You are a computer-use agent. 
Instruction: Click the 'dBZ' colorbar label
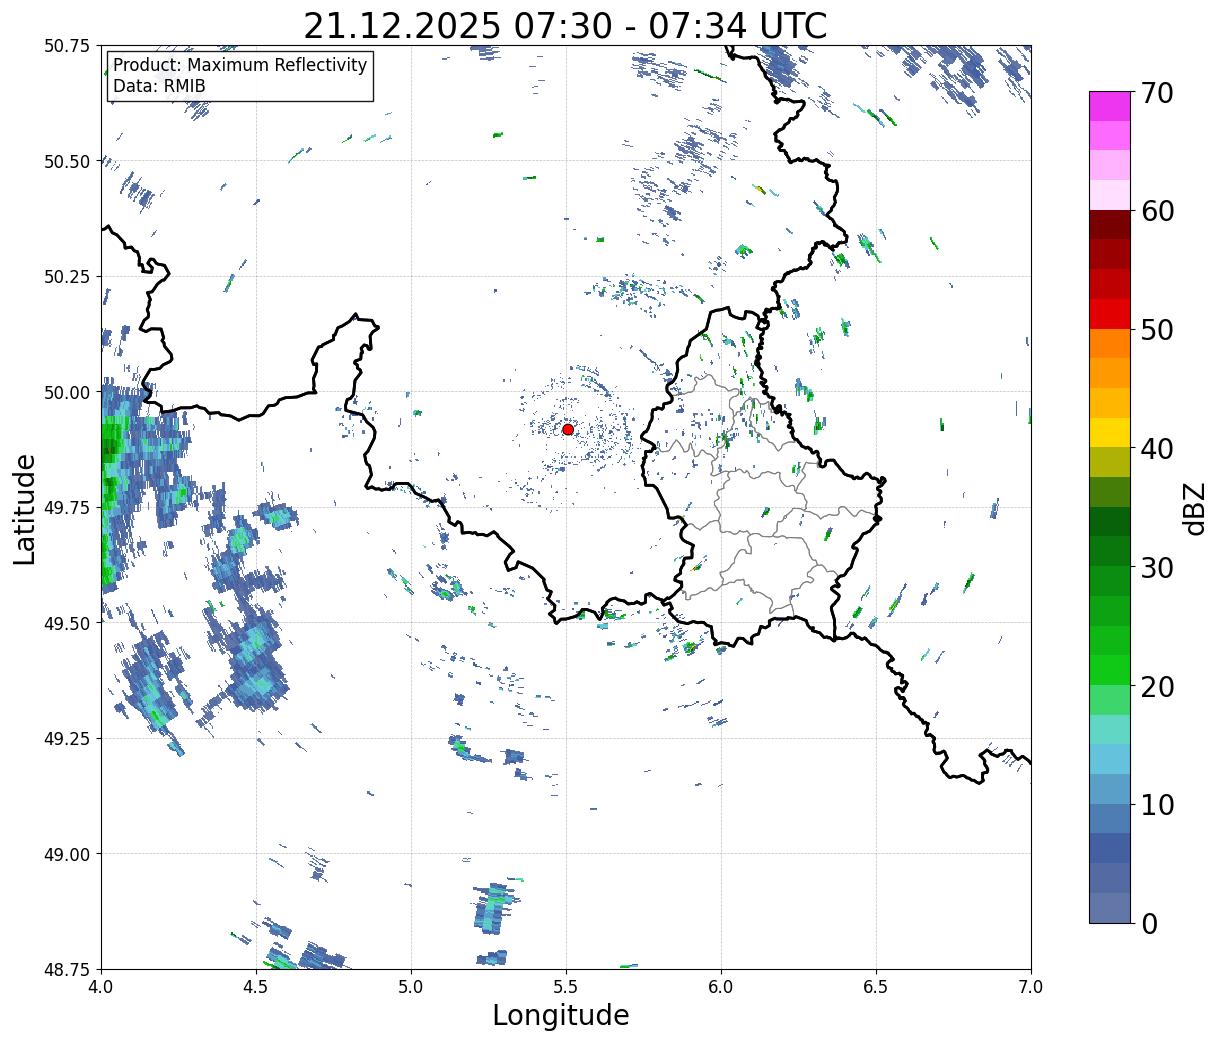coord(1194,508)
